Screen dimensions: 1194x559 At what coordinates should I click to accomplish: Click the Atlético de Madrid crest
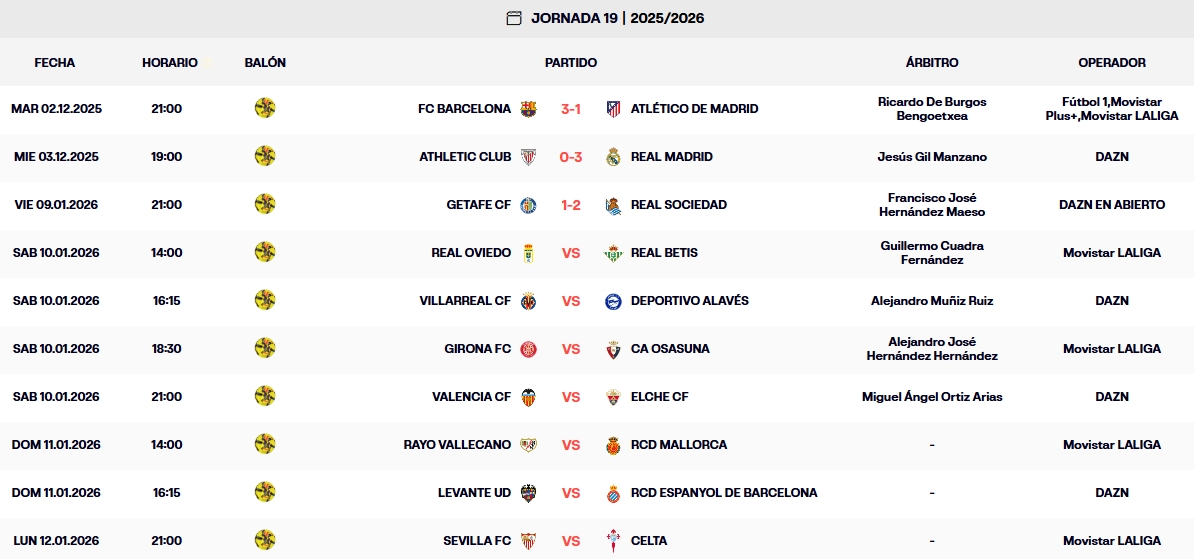click(x=614, y=109)
